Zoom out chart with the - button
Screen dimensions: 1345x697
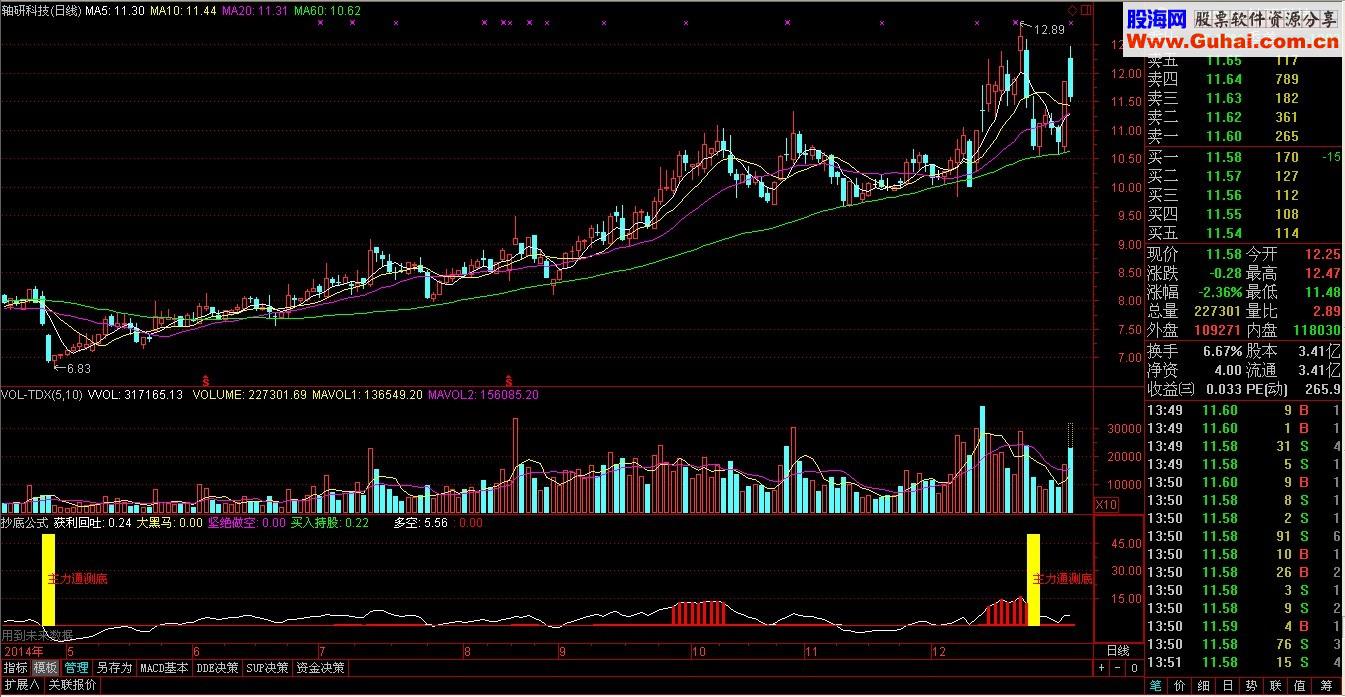click(x=1118, y=668)
